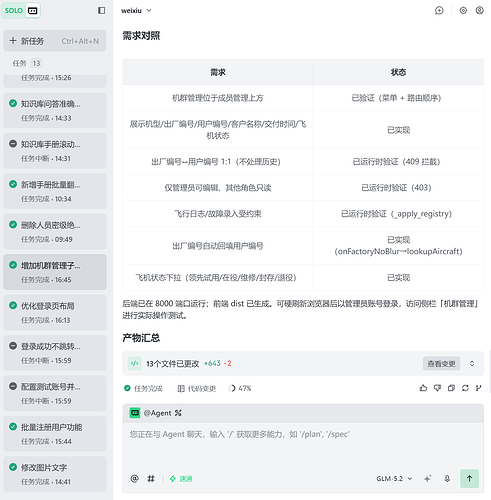Screen dimensions: 491x500
Task: Click the code file icon beside 13个文件已更改
Action: pos(135,363)
